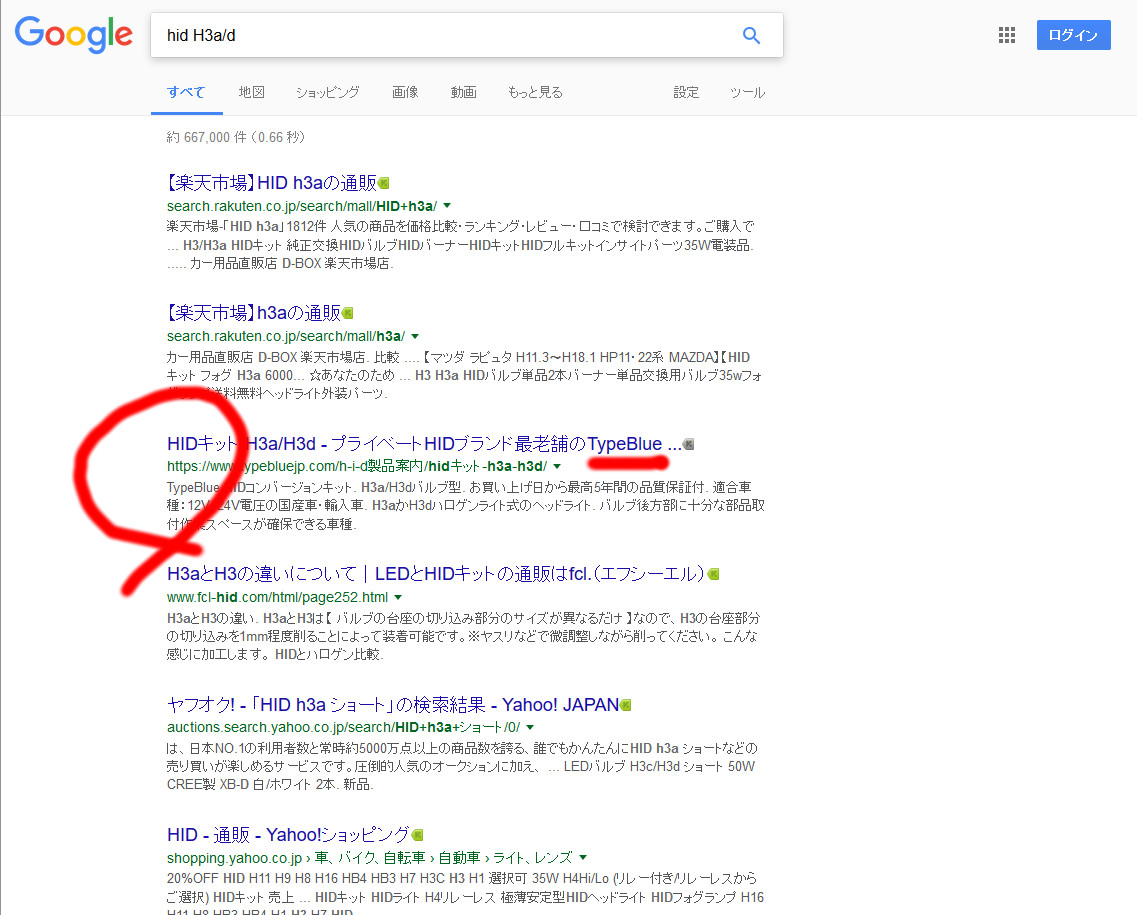Image resolution: width=1137 pixels, height=915 pixels.
Task: Click the result count text 約 667,000 件
Action: 236,137
